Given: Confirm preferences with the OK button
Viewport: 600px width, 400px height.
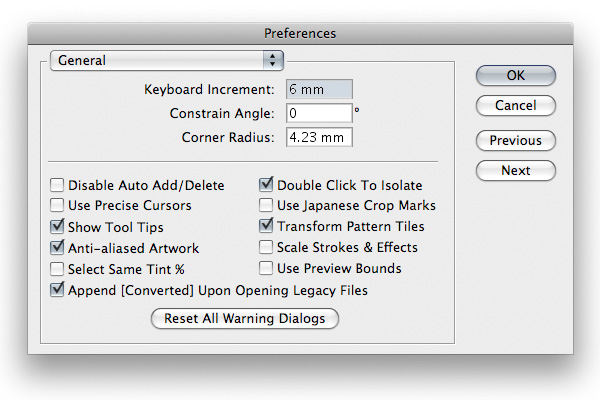Looking at the screenshot, I should [x=516, y=75].
